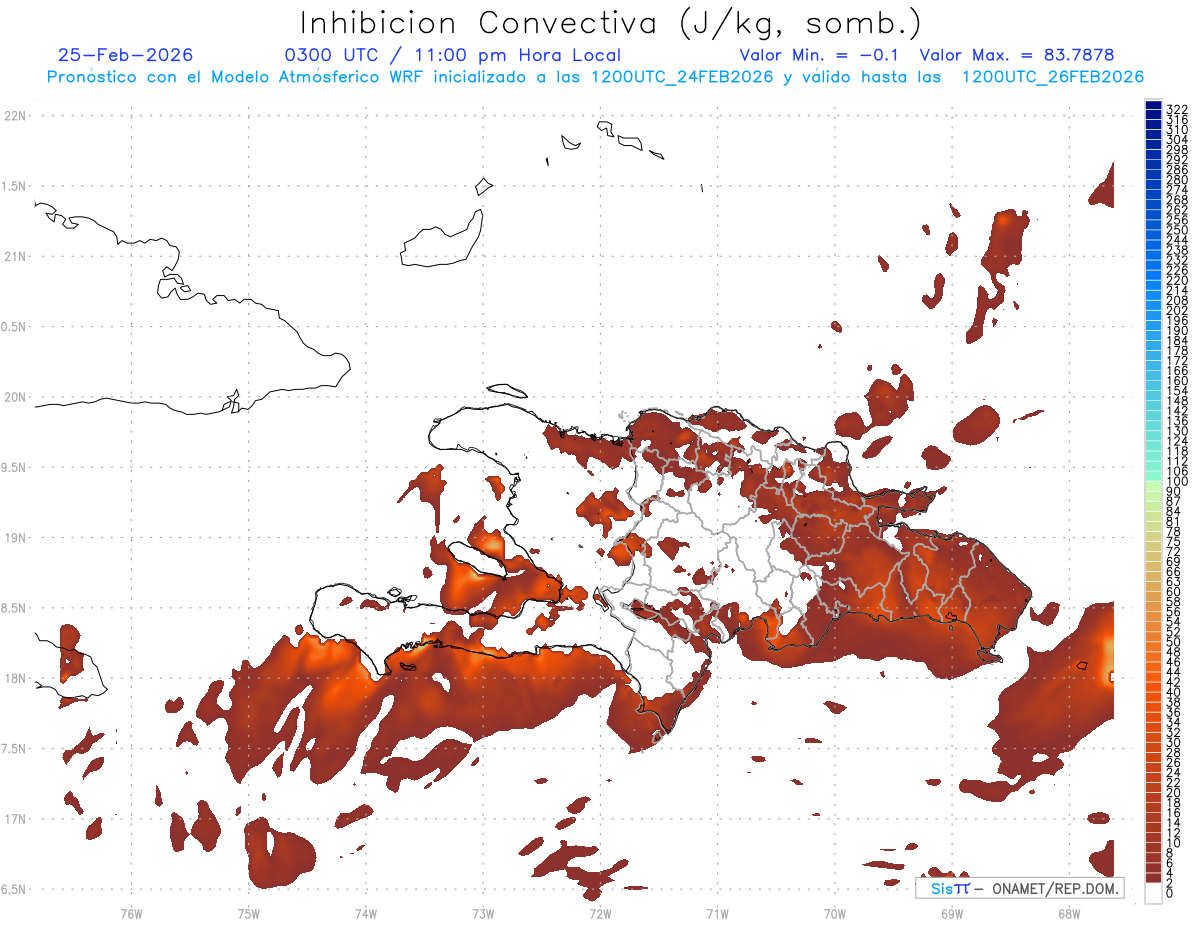The height and width of the screenshot is (927, 1200).
Task: Click the '17N' latitude label
Action: click(x=14, y=818)
